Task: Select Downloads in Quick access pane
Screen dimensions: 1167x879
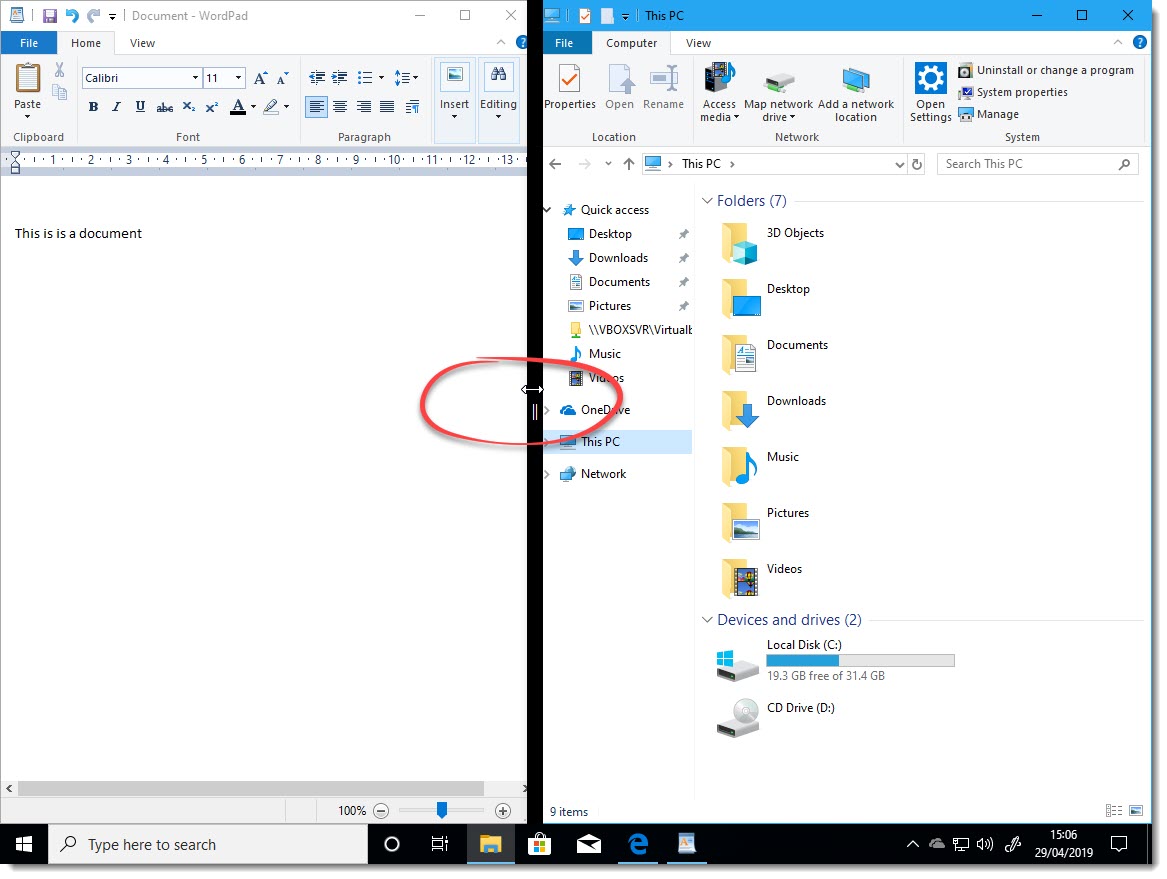Action: (618, 258)
